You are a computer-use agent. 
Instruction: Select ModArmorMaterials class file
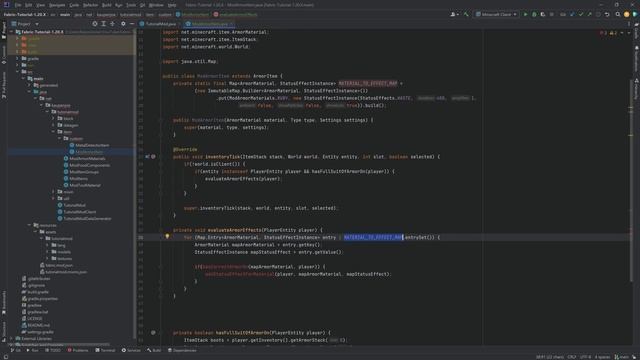point(84,158)
